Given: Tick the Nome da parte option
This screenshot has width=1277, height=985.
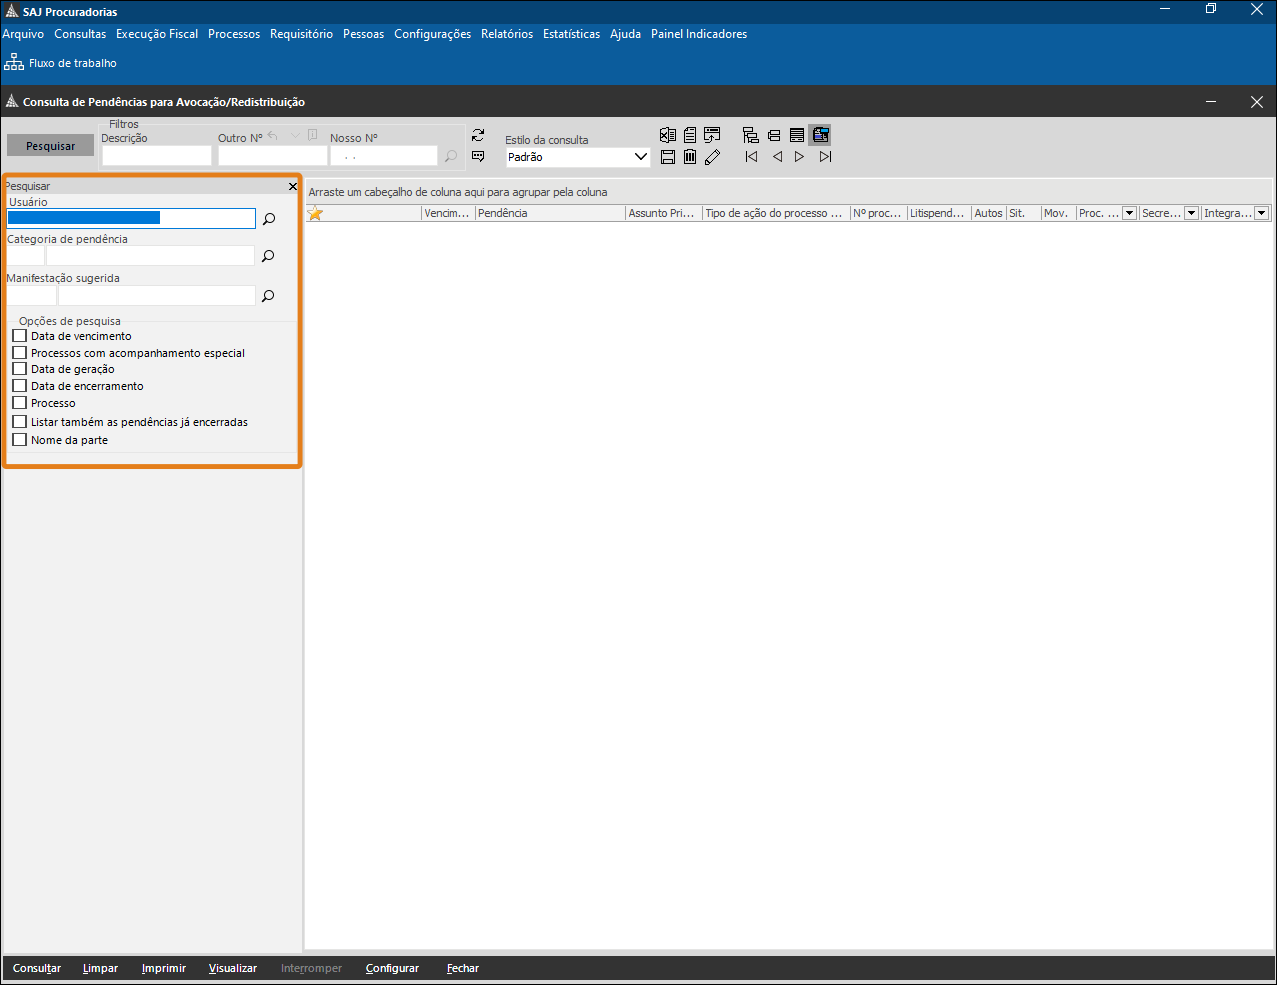Looking at the screenshot, I should click(19, 440).
